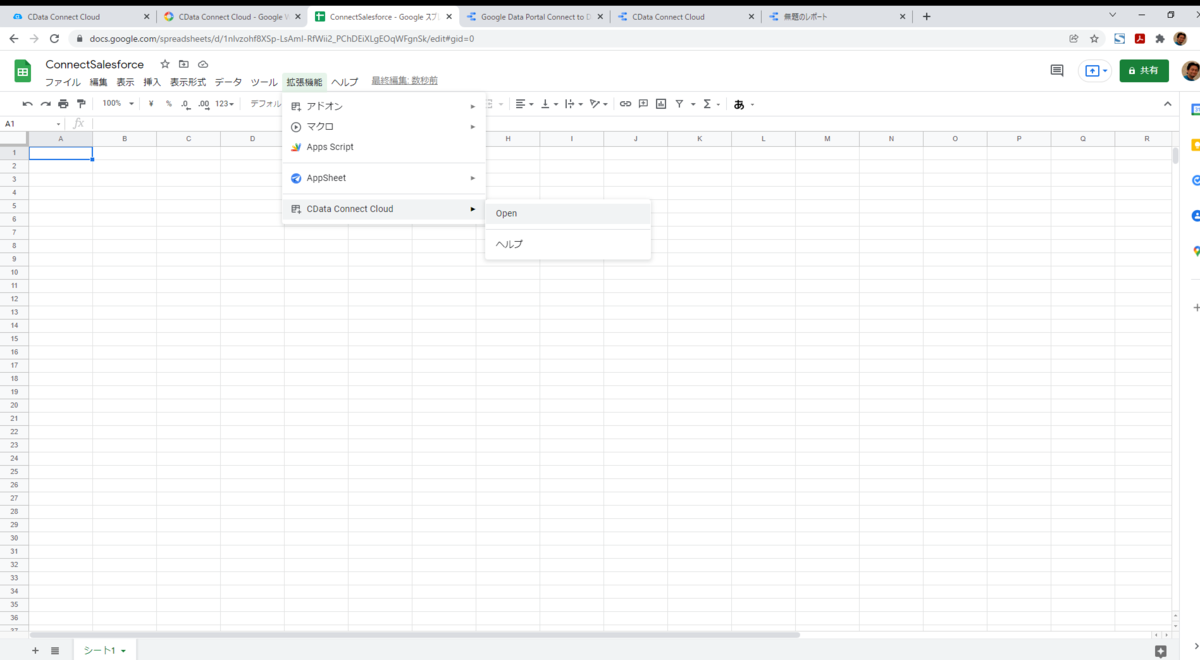Apply percent number format
The height and width of the screenshot is (660, 1200).
169,104
